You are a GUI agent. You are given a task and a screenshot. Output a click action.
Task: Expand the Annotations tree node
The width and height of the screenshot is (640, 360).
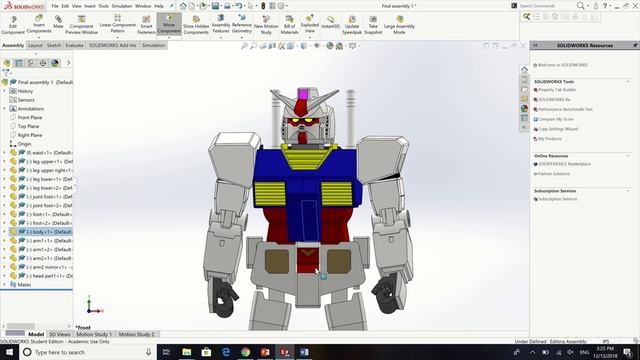4,109
